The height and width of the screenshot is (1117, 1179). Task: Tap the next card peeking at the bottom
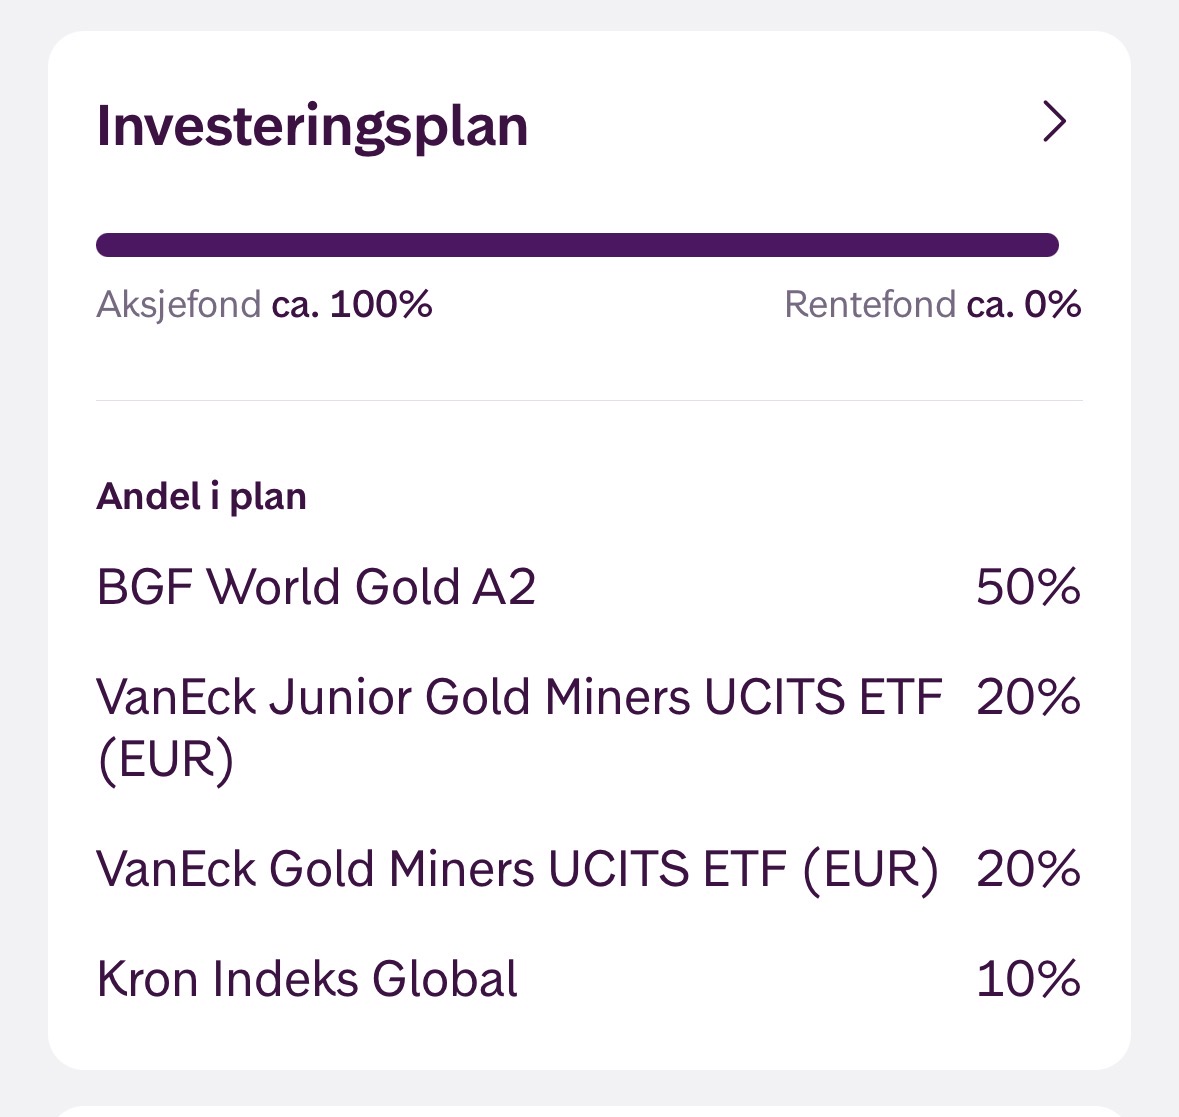(x=589, y=1110)
